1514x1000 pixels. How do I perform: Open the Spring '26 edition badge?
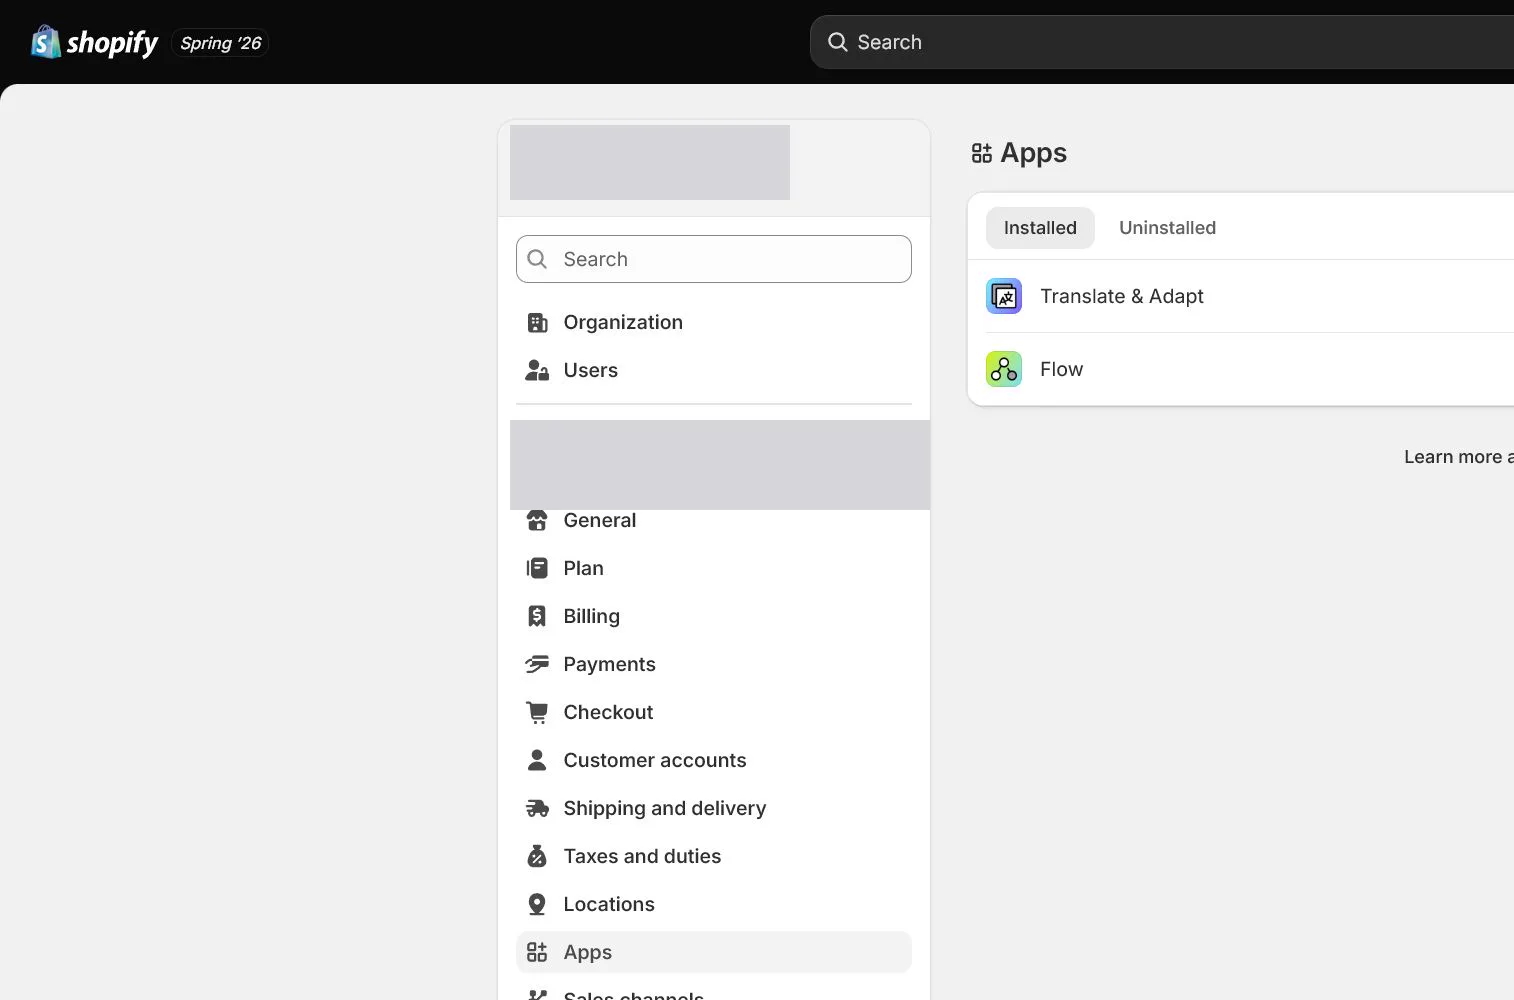point(220,43)
